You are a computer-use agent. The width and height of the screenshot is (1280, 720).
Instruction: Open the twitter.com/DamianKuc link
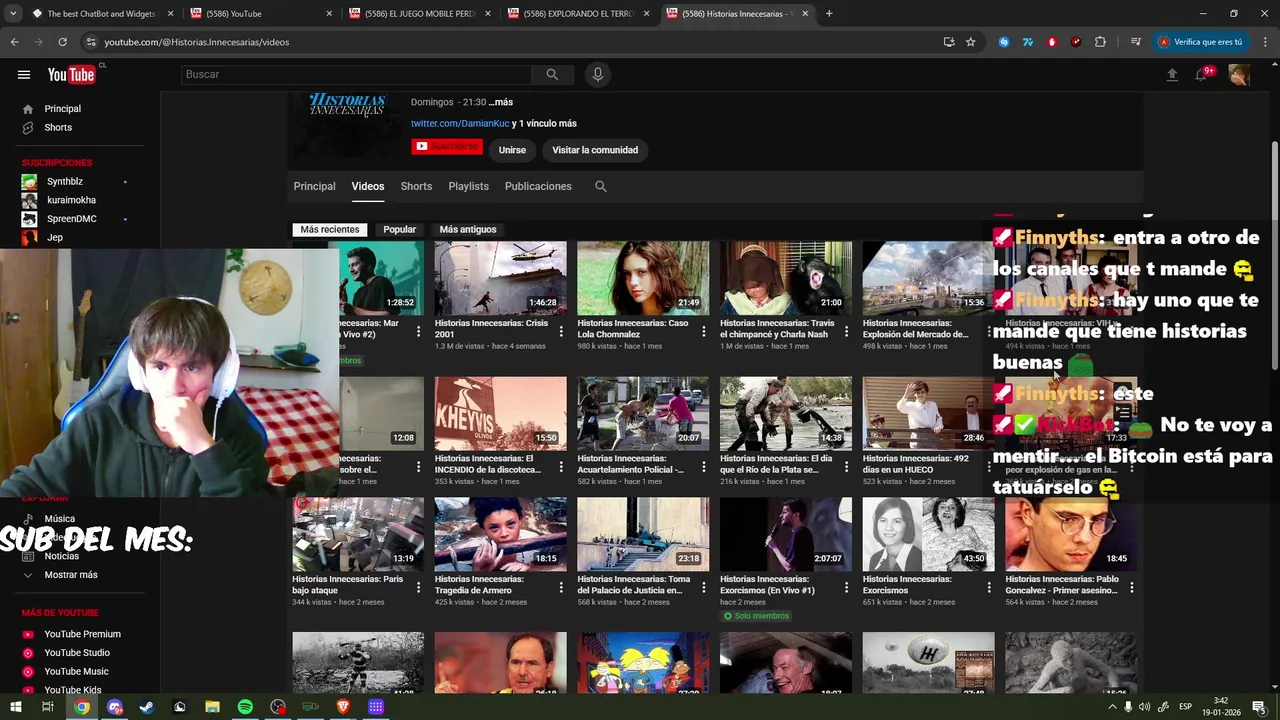(x=460, y=123)
